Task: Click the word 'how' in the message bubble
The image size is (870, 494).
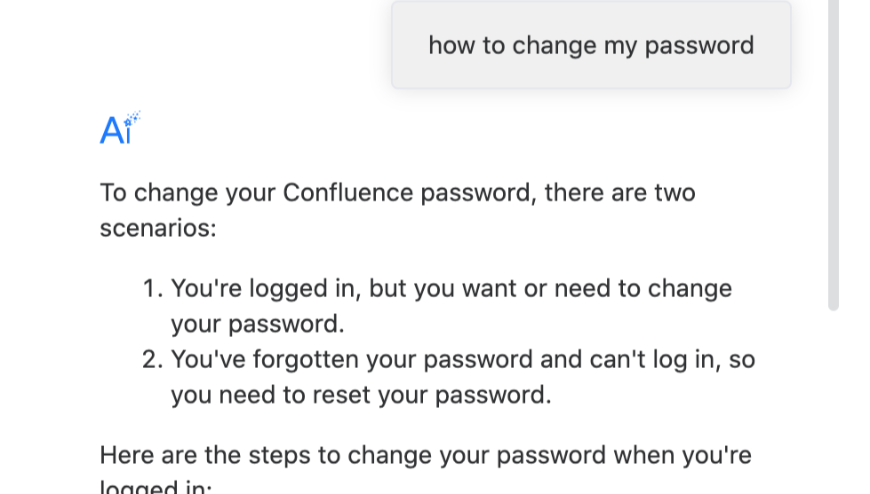Action: (x=452, y=45)
